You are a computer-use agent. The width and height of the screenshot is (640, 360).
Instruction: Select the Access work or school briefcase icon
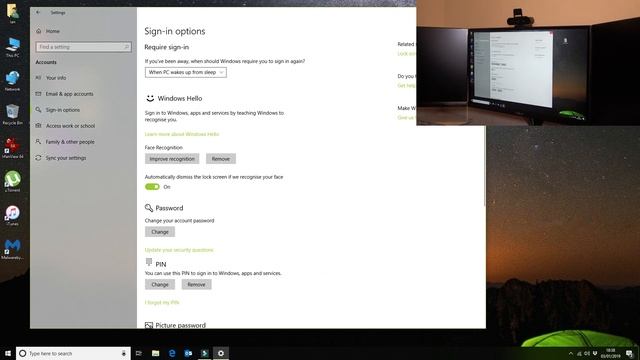pyautogui.click(x=38, y=126)
